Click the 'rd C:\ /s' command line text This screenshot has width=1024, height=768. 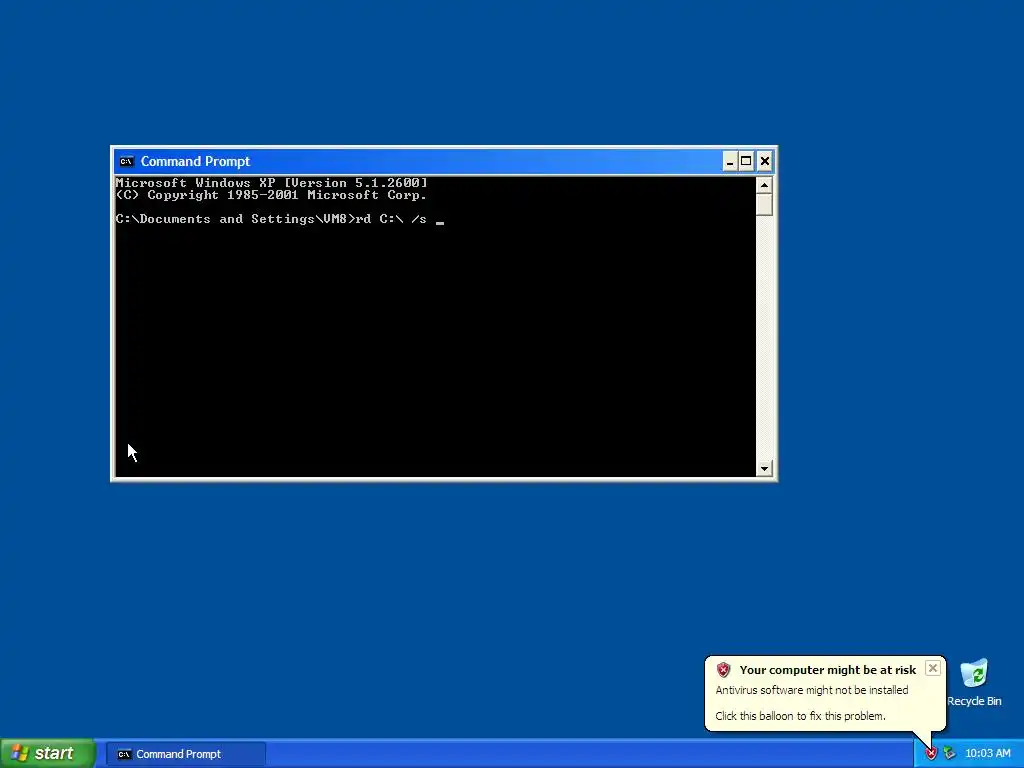[391, 219]
